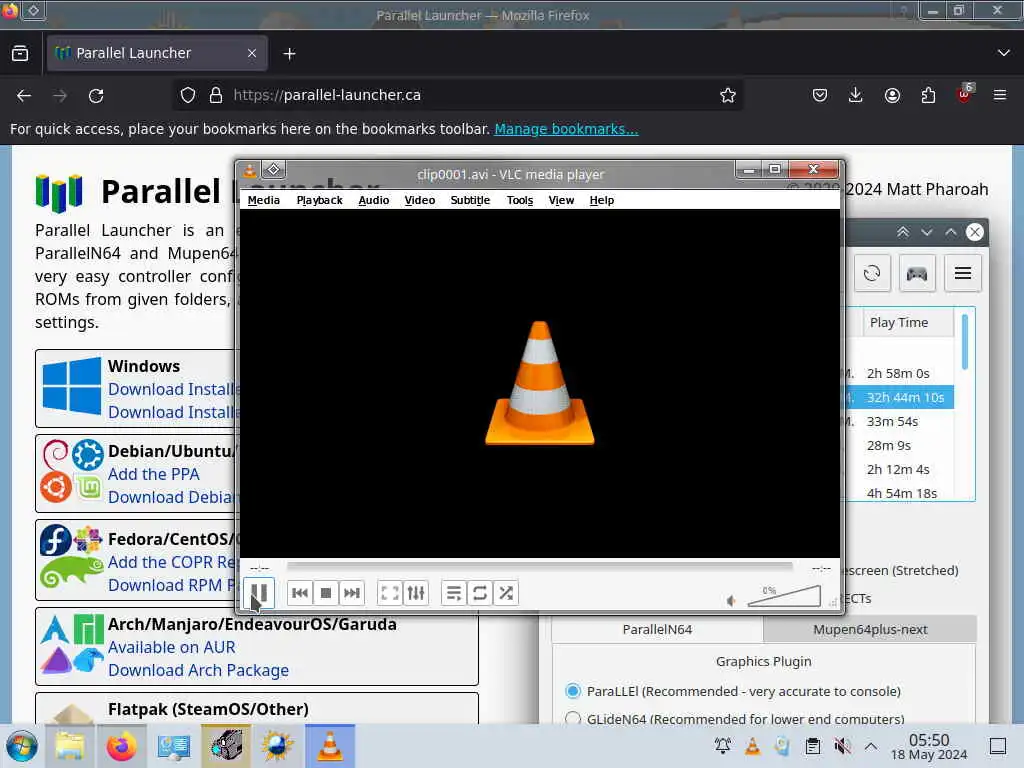
Task: Click the refresh icon in launcher screenshot
Action: pos(872,273)
